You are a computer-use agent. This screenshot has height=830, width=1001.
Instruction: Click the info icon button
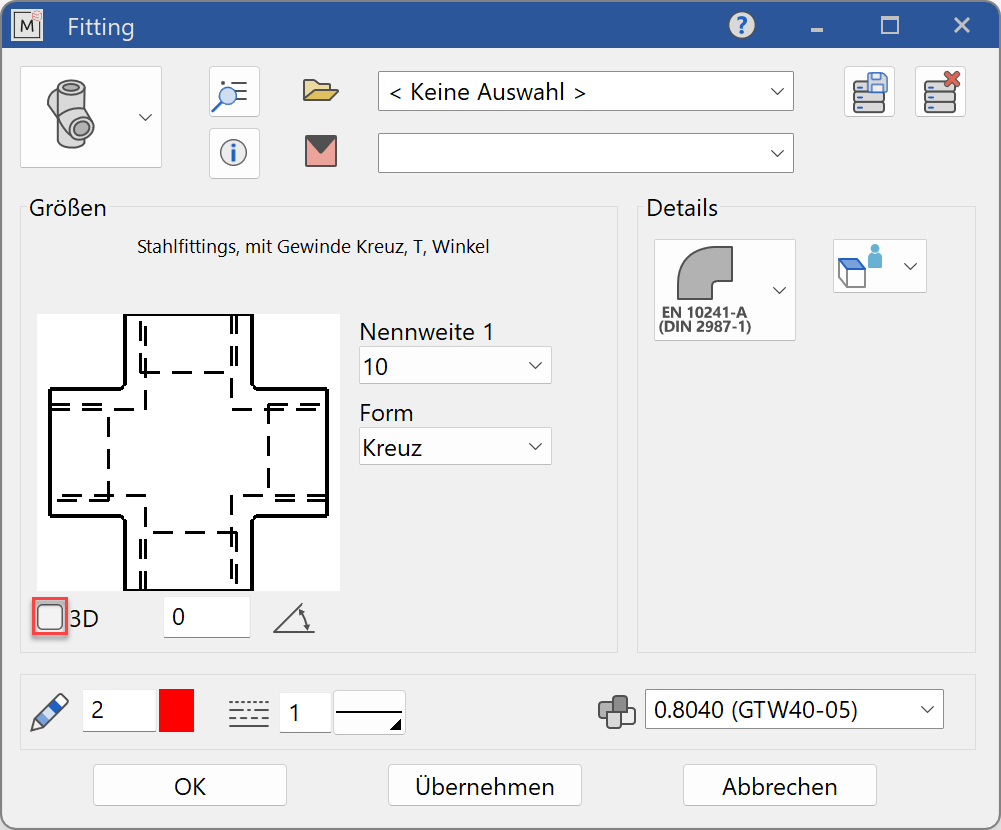pos(234,153)
